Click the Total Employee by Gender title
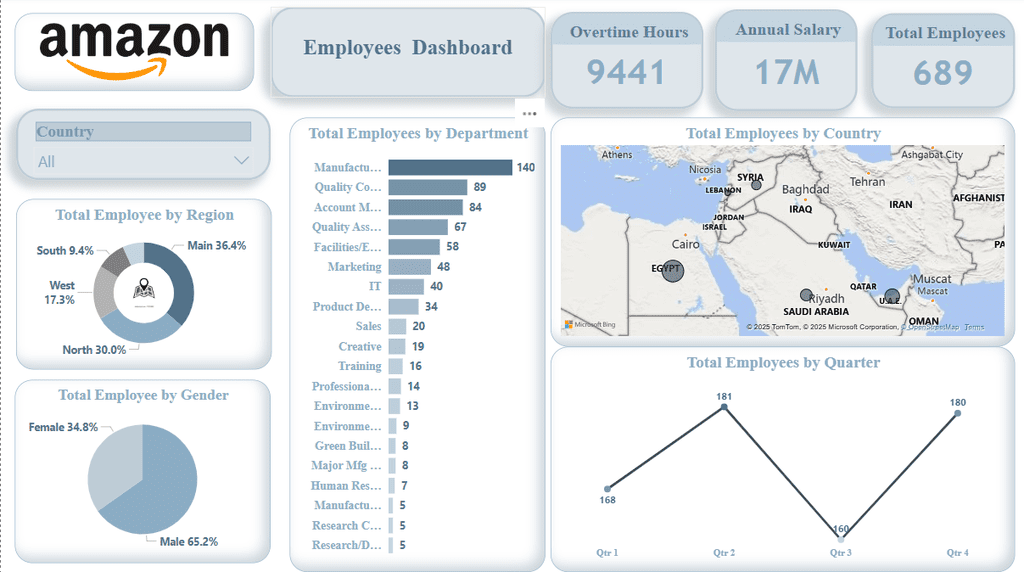Screen dimensions: 1024x572 tap(144, 395)
